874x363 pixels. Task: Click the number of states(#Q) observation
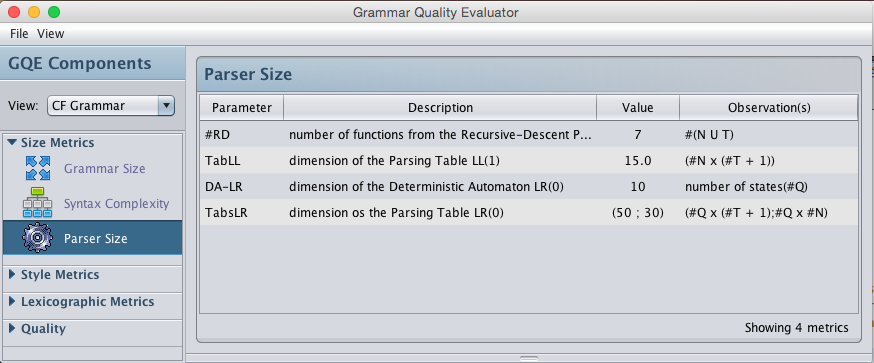tap(769, 187)
